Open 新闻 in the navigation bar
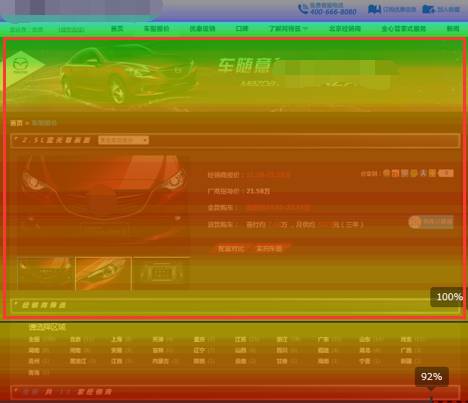 (453, 29)
